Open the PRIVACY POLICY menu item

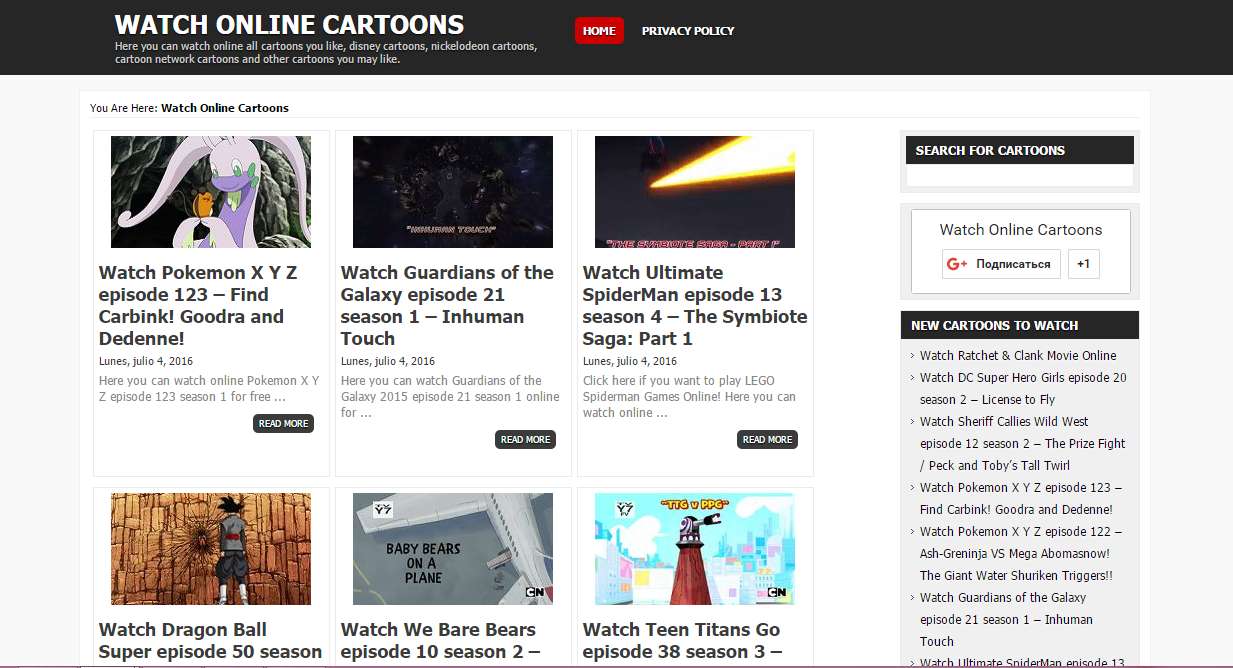coord(688,31)
